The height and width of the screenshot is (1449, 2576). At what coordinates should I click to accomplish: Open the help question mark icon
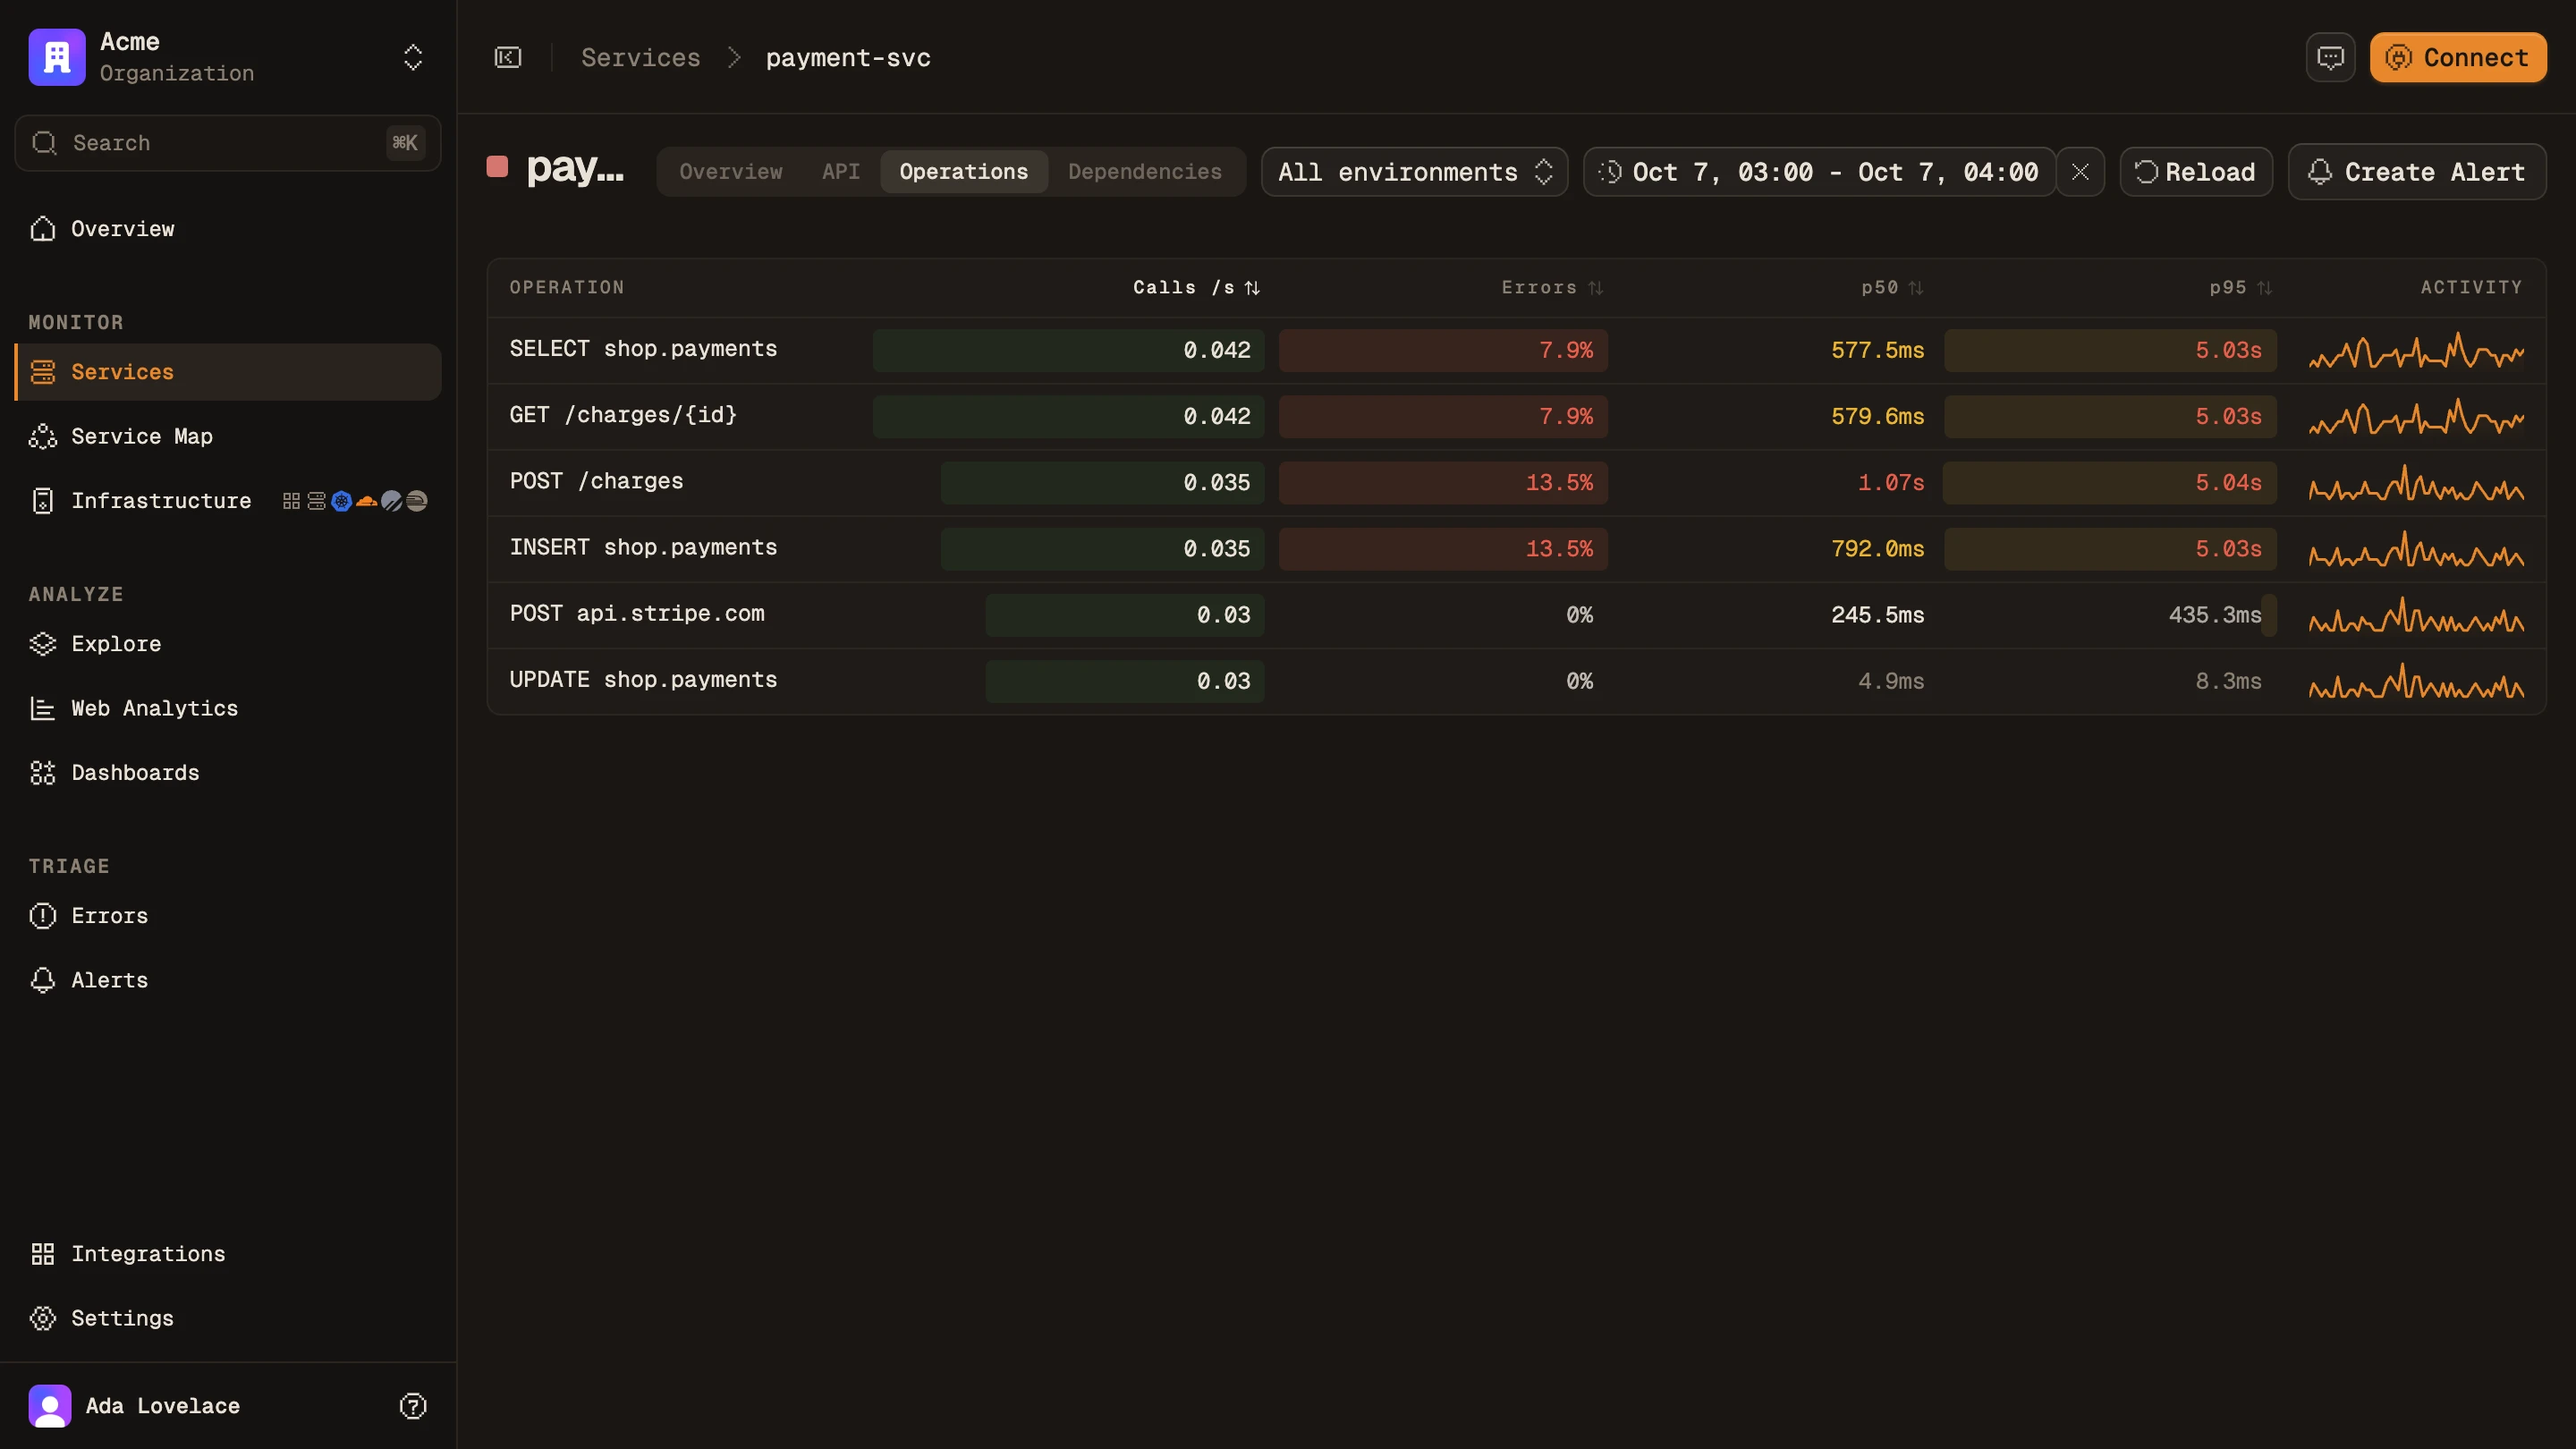[x=413, y=1406]
